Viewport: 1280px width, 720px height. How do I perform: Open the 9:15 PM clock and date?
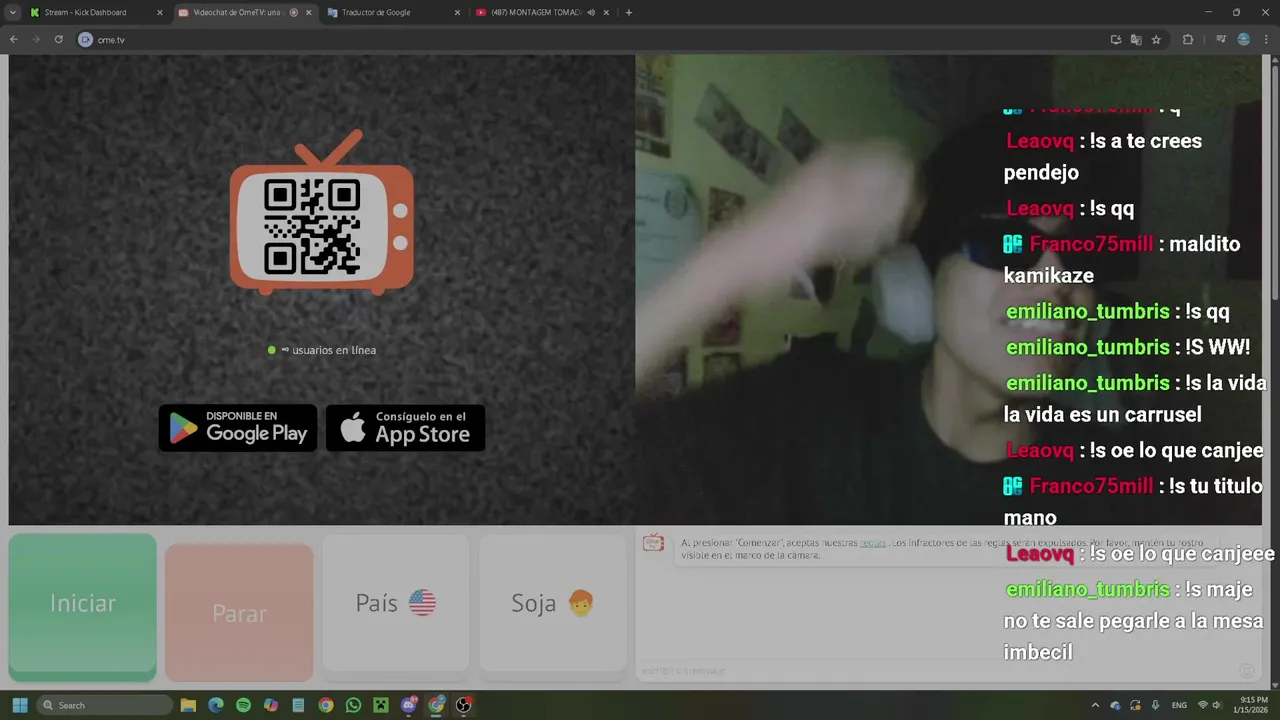[1253, 705]
